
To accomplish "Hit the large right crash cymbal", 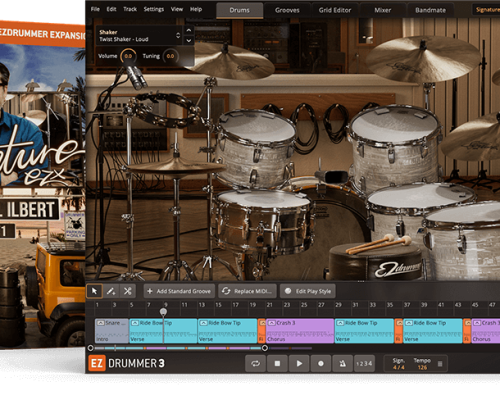I will [423, 59].
